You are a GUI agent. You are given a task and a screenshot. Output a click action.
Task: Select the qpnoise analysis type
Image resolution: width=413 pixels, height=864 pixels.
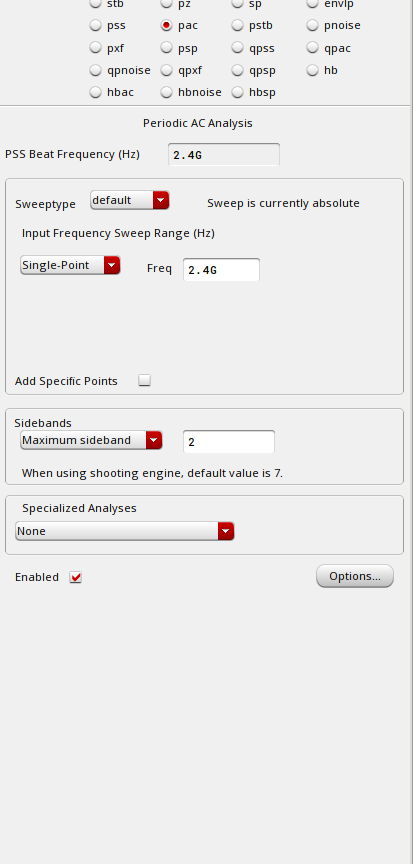96,70
